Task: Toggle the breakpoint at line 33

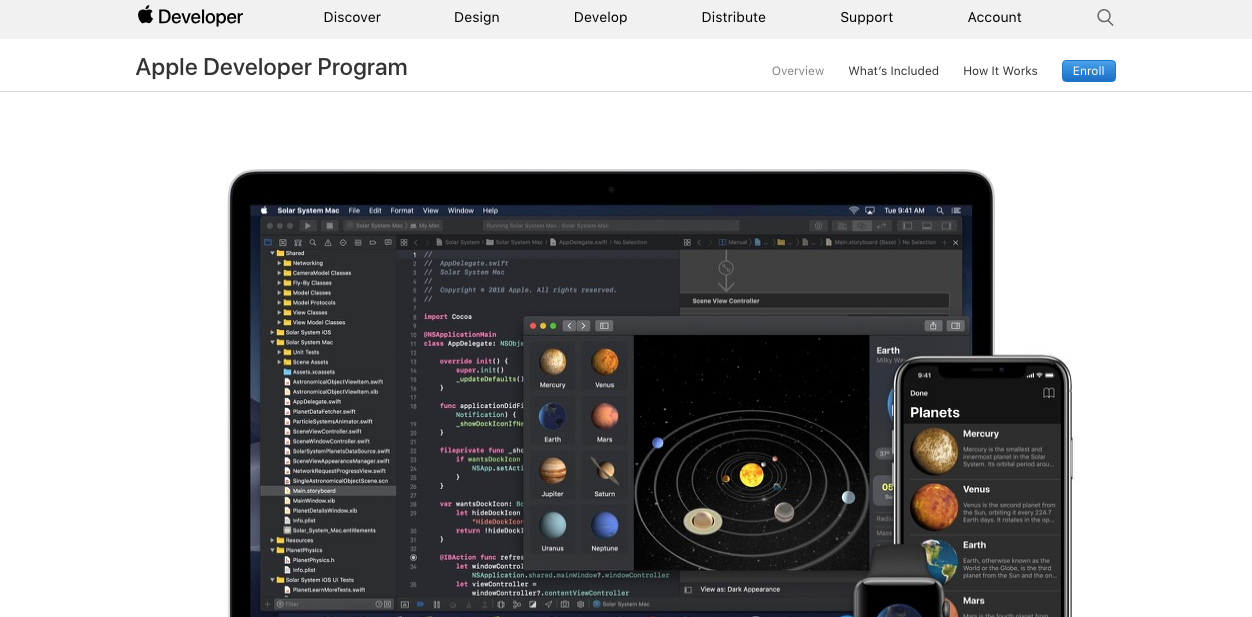Action: [x=412, y=557]
